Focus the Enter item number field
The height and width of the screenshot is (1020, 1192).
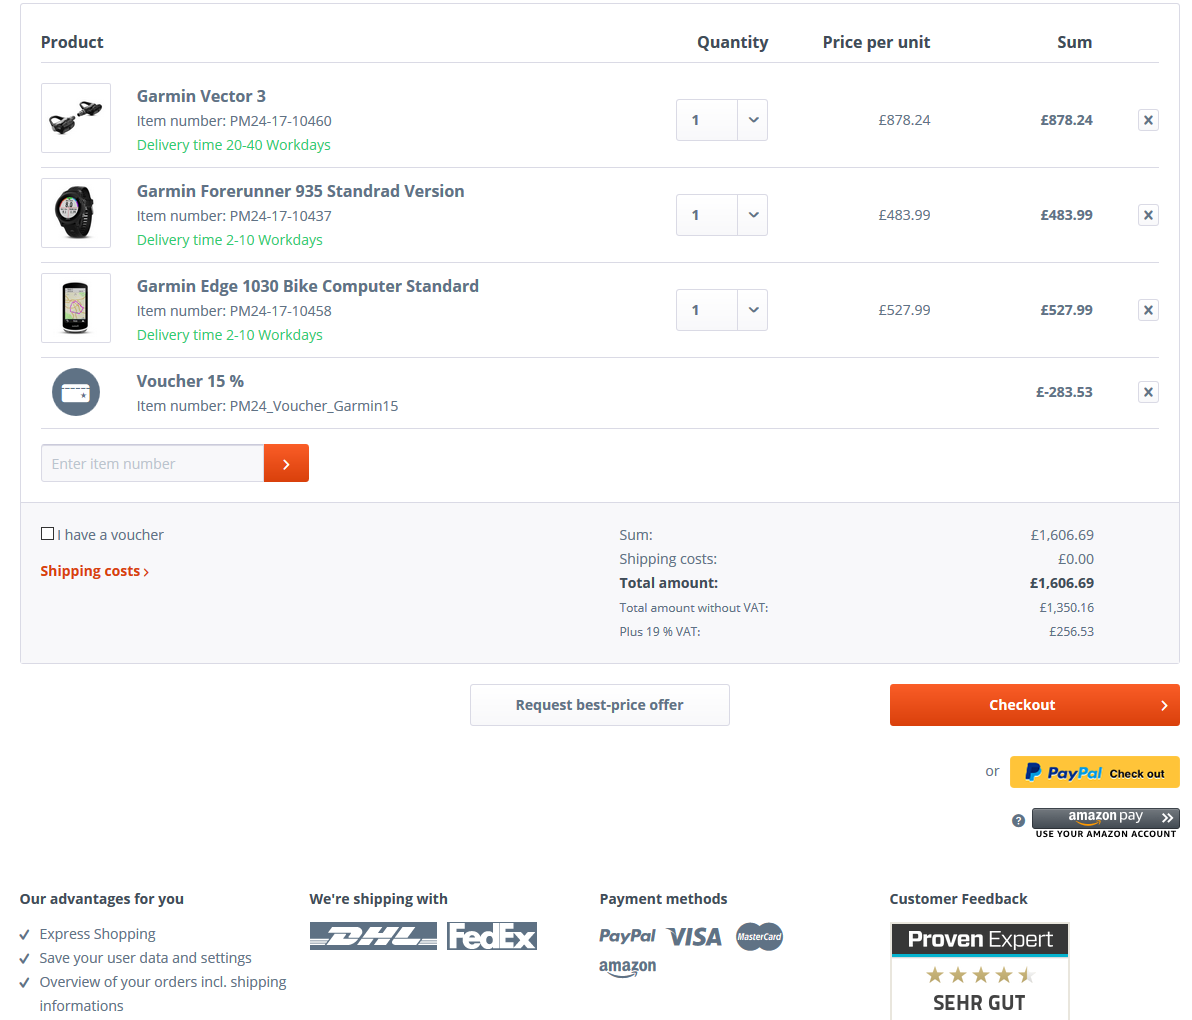point(152,463)
